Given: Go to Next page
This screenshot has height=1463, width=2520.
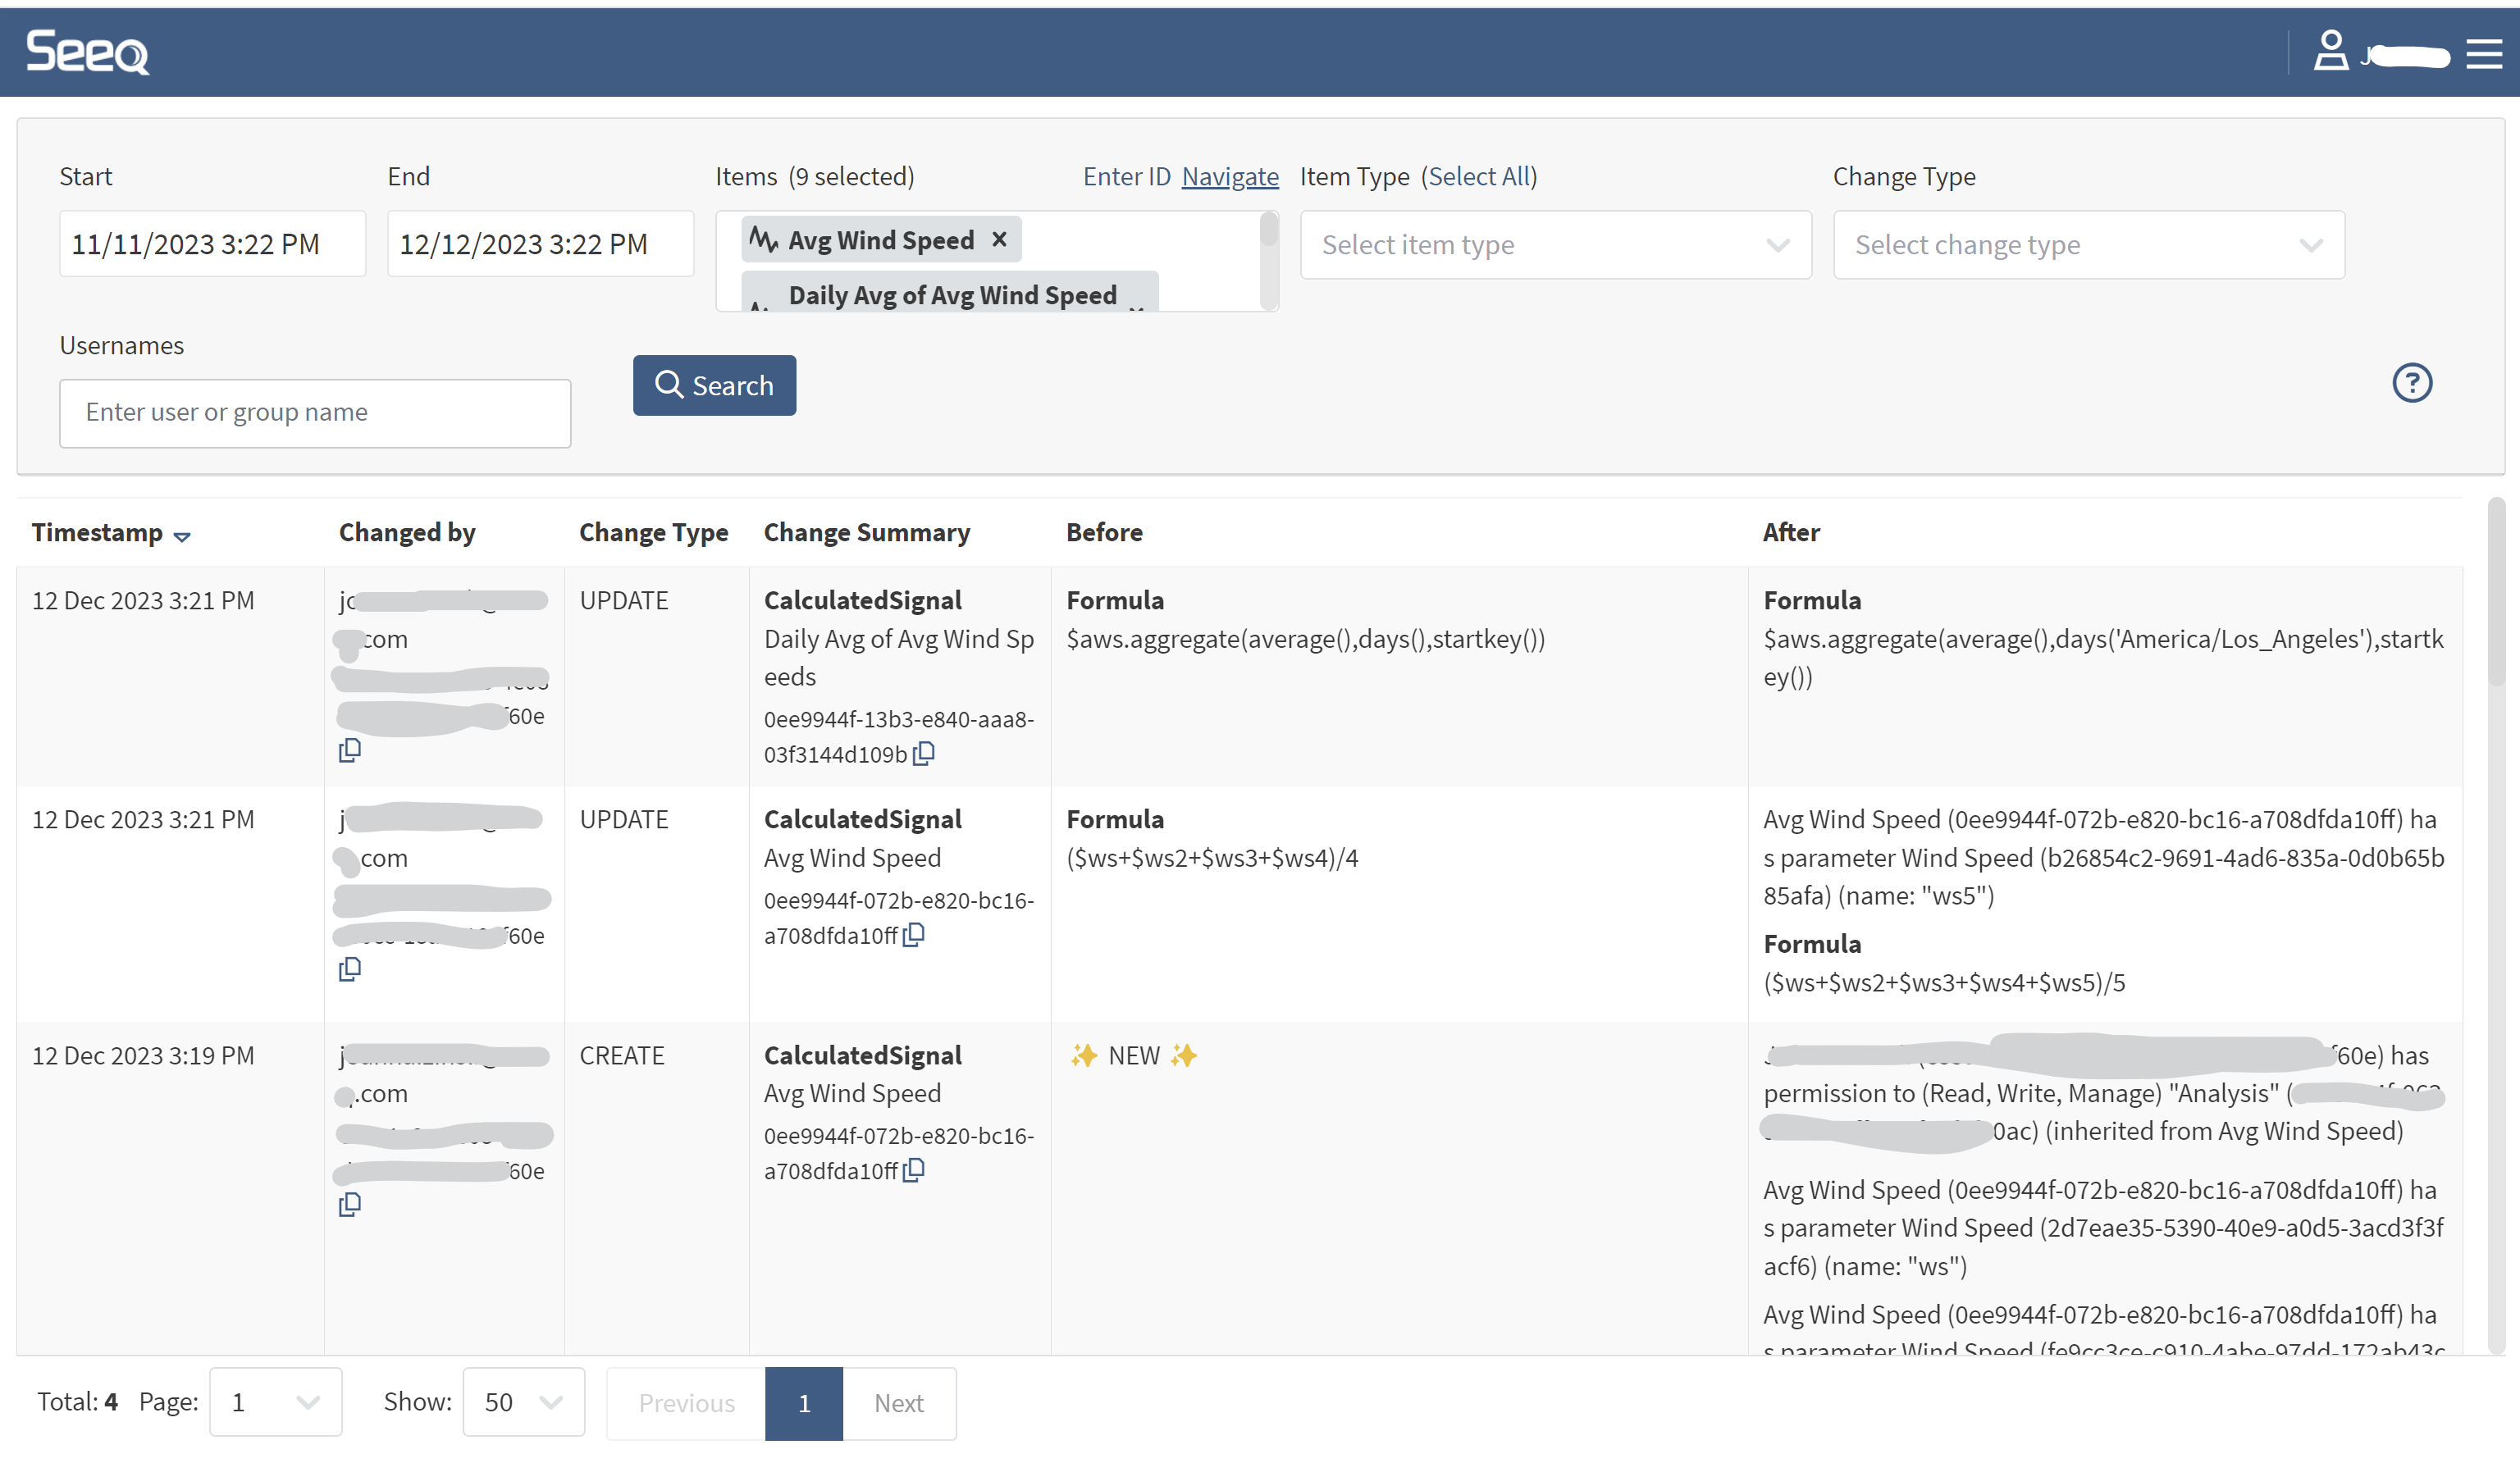Looking at the screenshot, I should (898, 1403).
